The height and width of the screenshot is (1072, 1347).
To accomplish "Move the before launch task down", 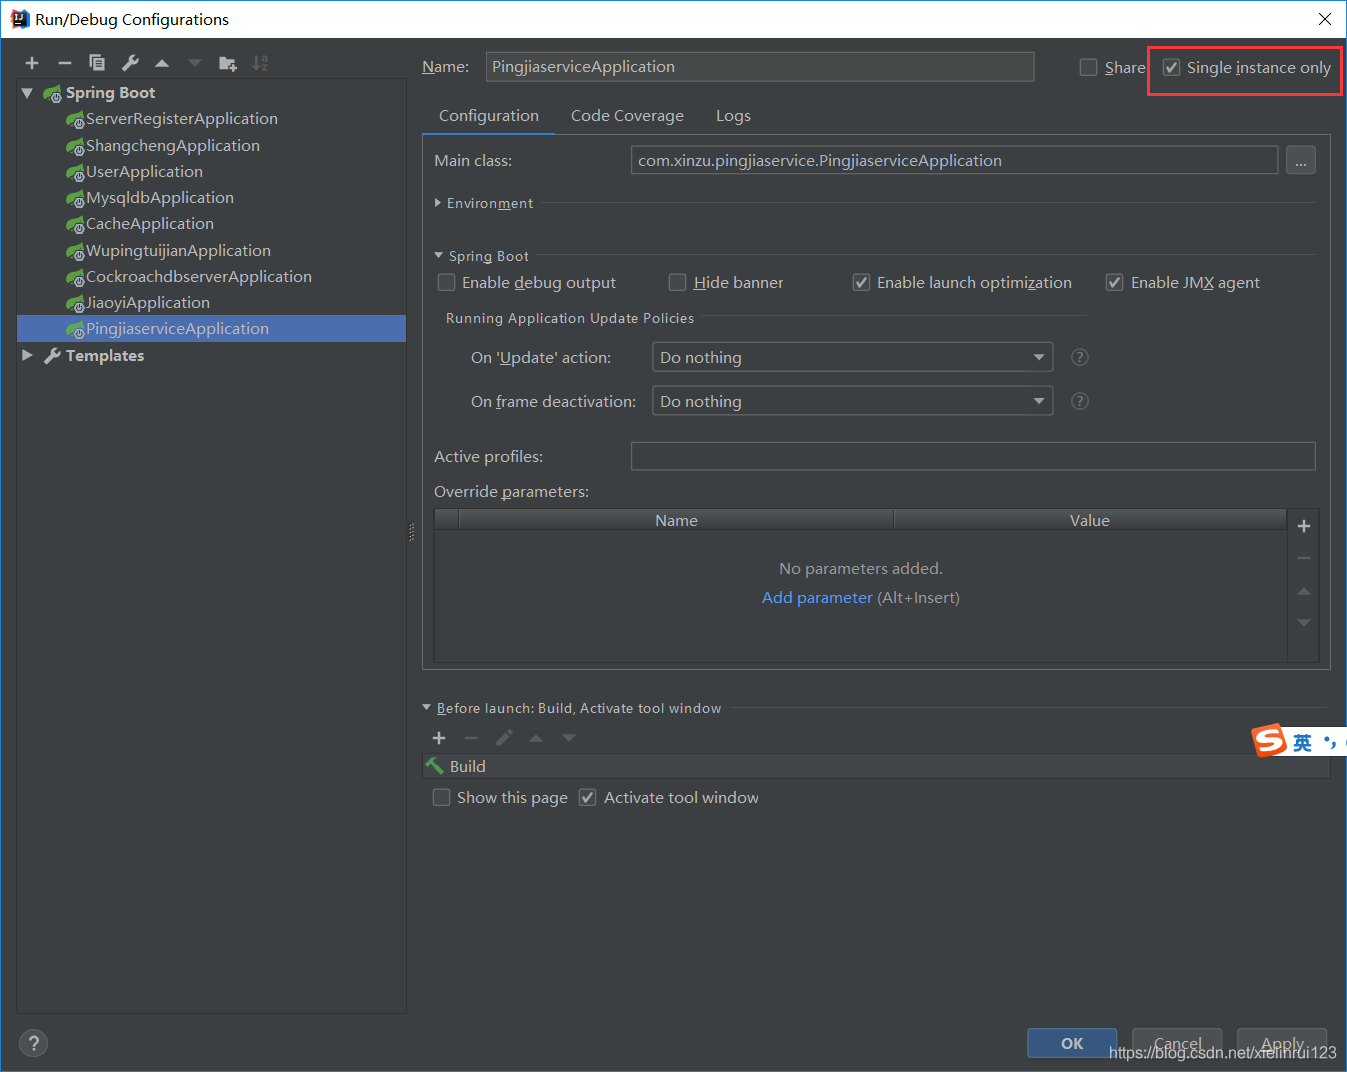I will click(569, 738).
